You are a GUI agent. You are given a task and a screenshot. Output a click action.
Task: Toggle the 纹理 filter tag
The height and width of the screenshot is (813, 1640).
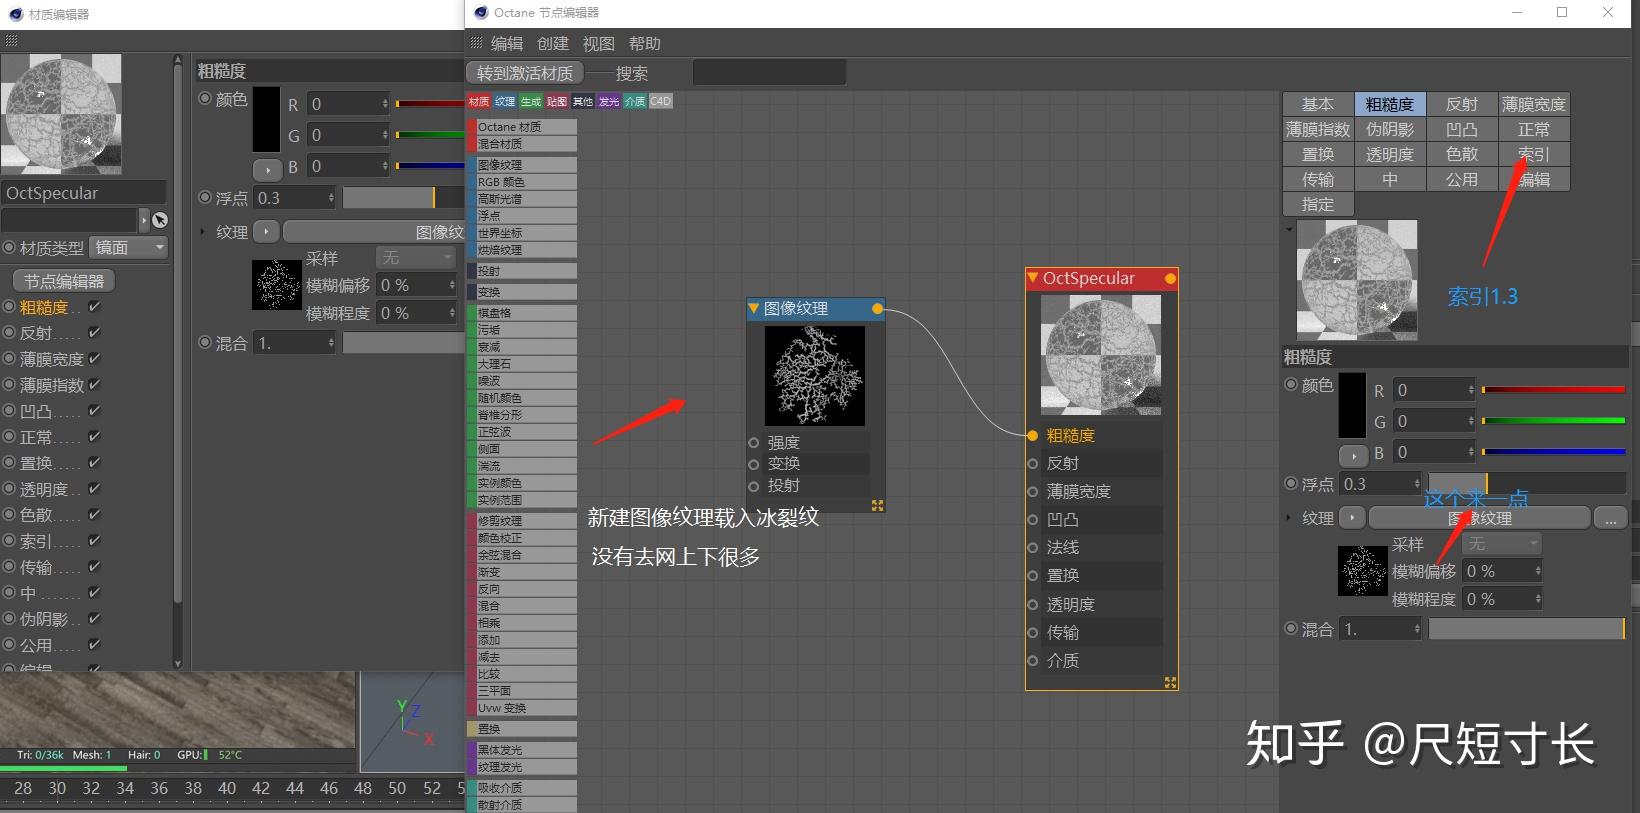(x=505, y=101)
